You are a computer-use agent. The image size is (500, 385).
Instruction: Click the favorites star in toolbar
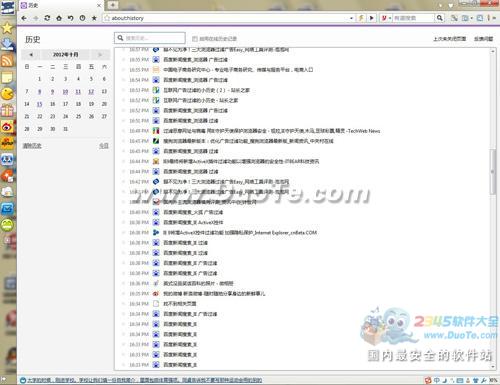[x=94, y=18]
